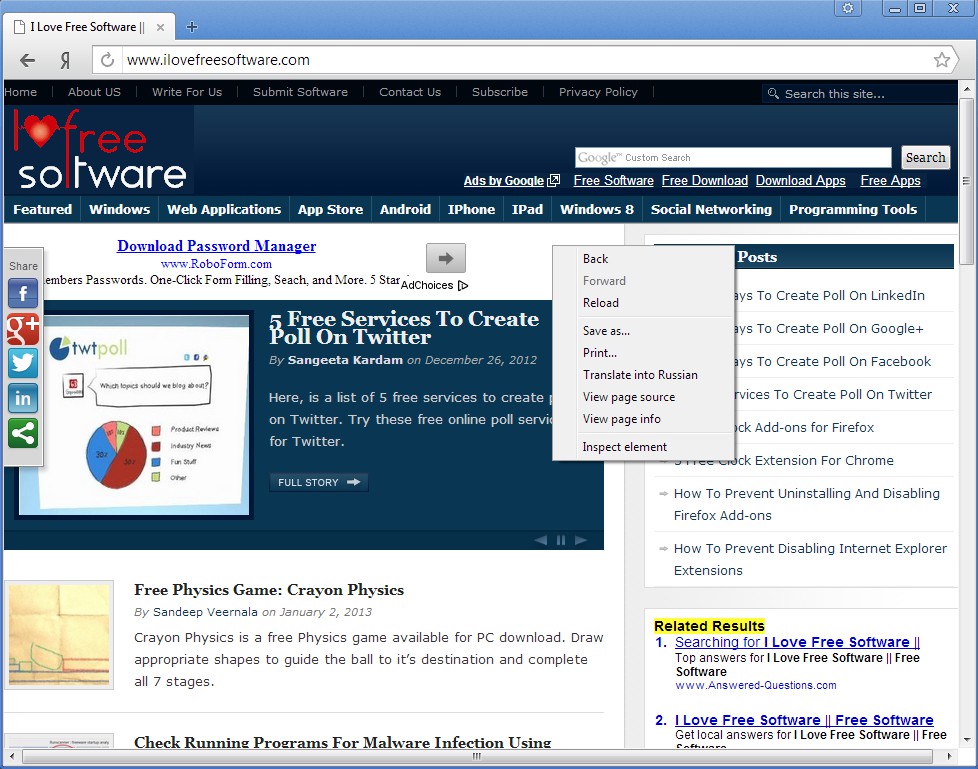Image resolution: width=978 pixels, height=769 pixels.
Task: Share the page on Twitter
Action: coord(23,363)
